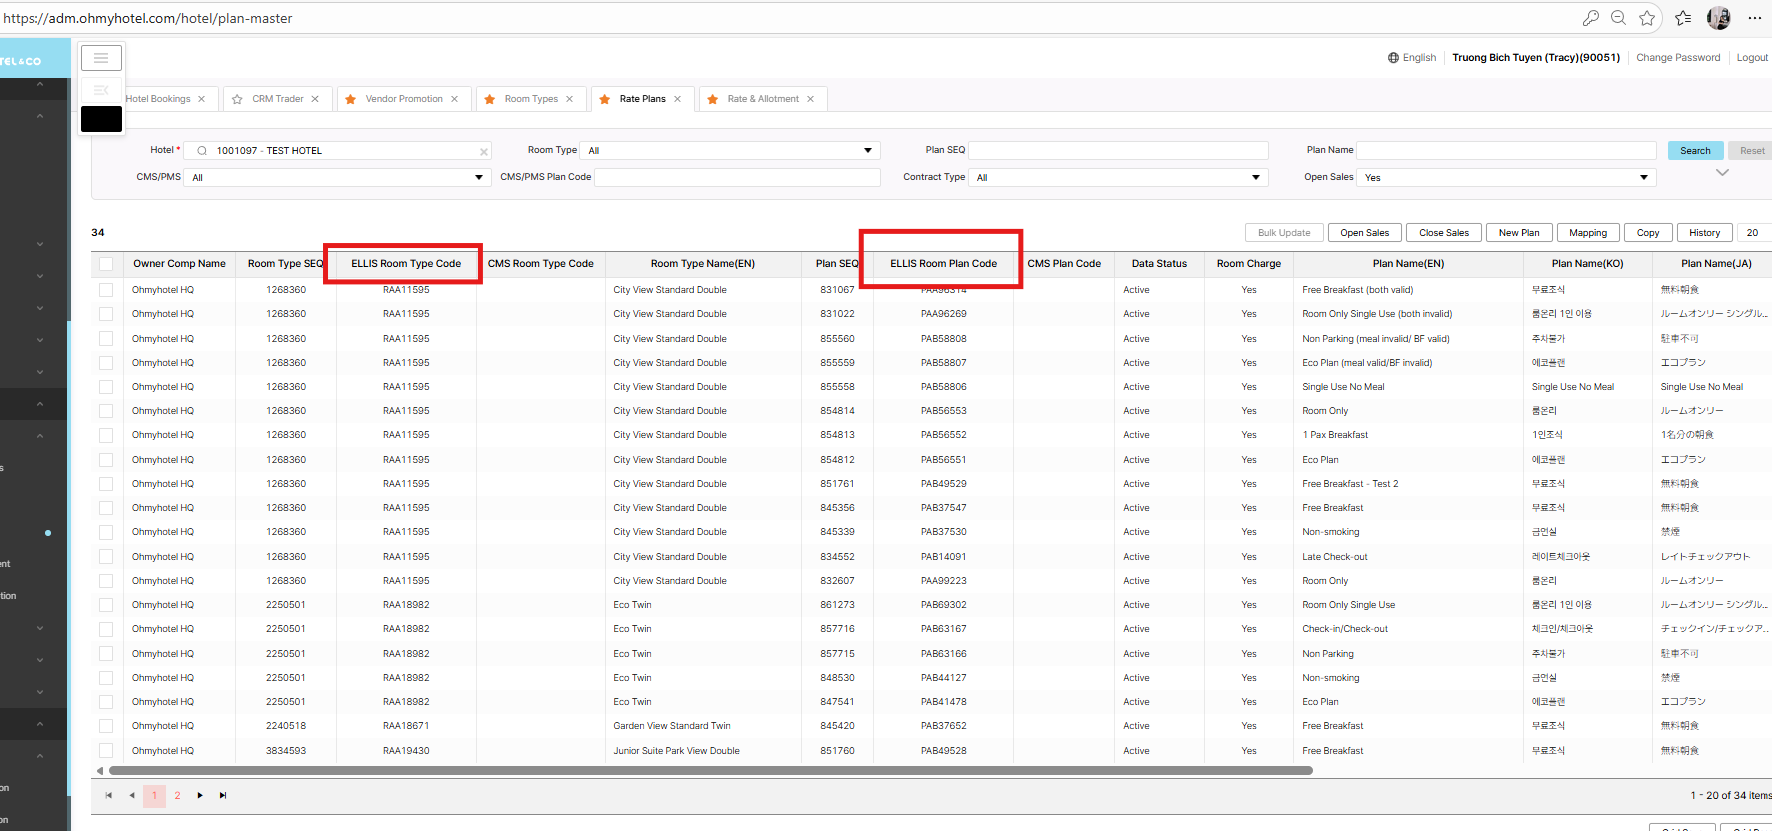Switch to the Rate & Allotment tab
The width and height of the screenshot is (1772, 831).
[x=762, y=99]
